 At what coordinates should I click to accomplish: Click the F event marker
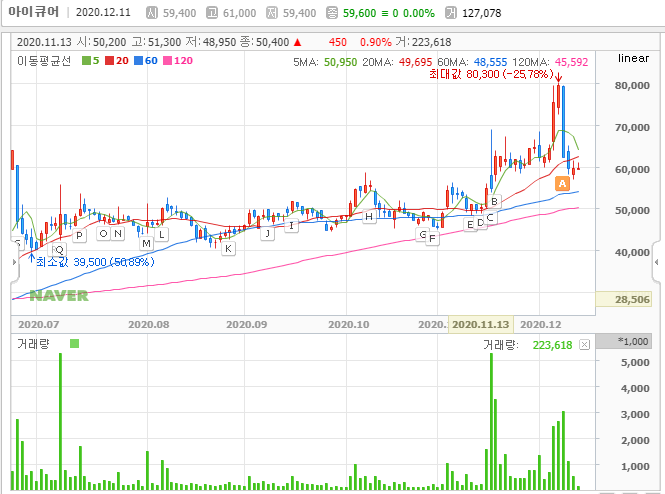432,239
